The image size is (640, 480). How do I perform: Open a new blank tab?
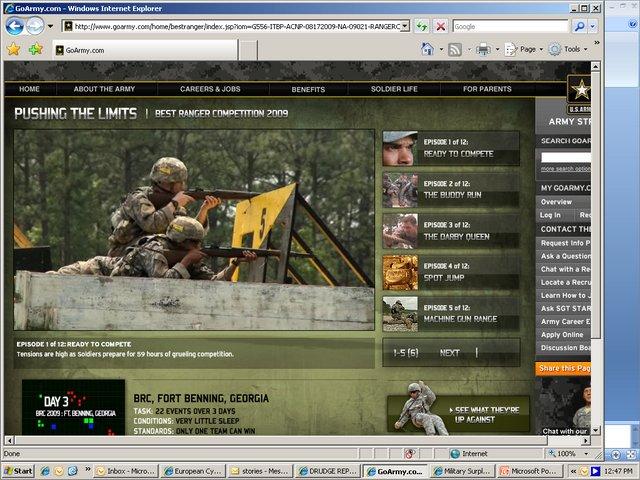[x=247, y=50]
